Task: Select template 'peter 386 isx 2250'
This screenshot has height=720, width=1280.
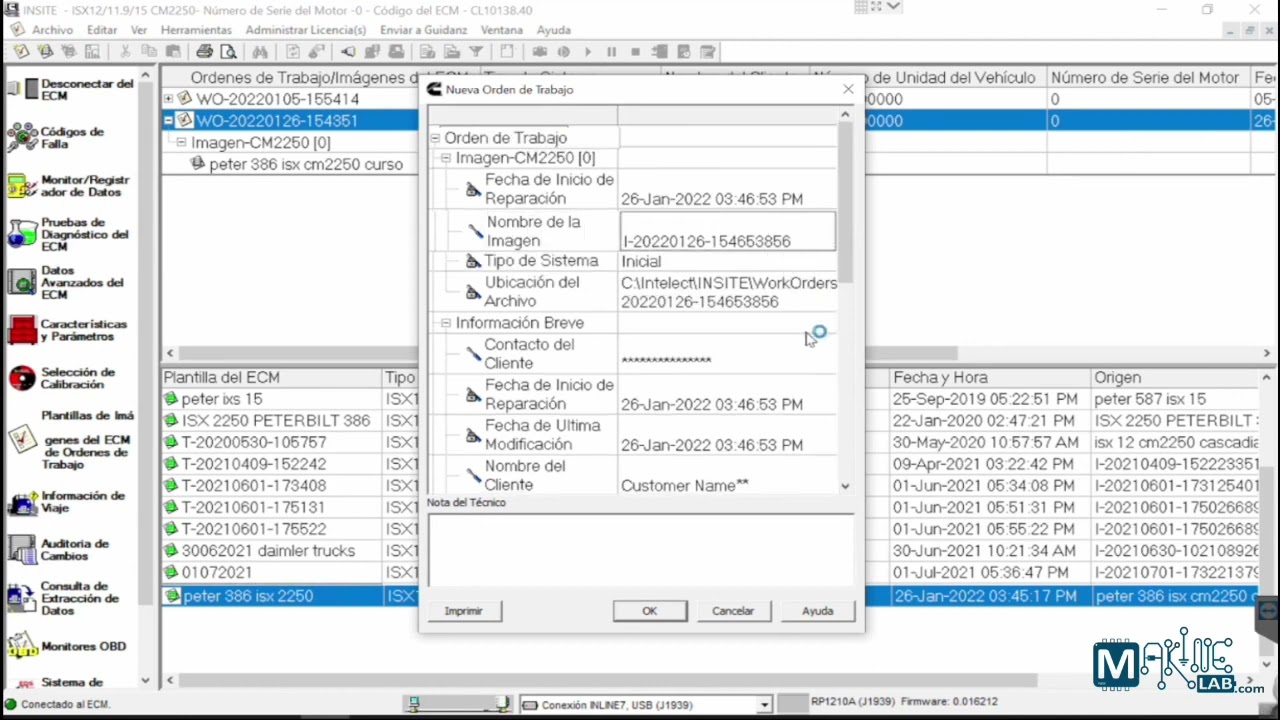Action: coord(248,596)
